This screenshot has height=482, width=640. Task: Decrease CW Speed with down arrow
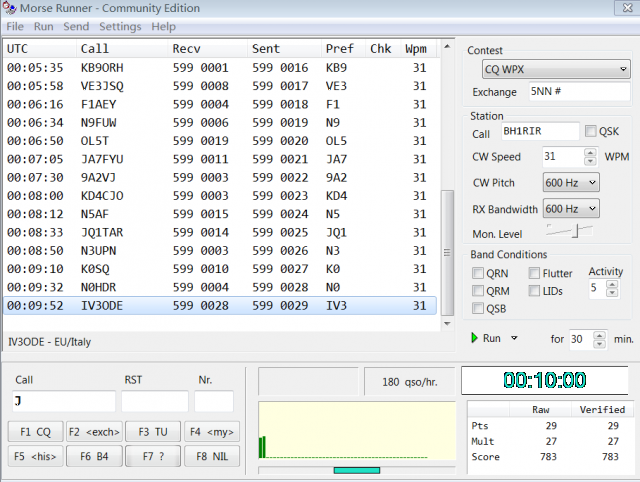(x=590, y=161)
